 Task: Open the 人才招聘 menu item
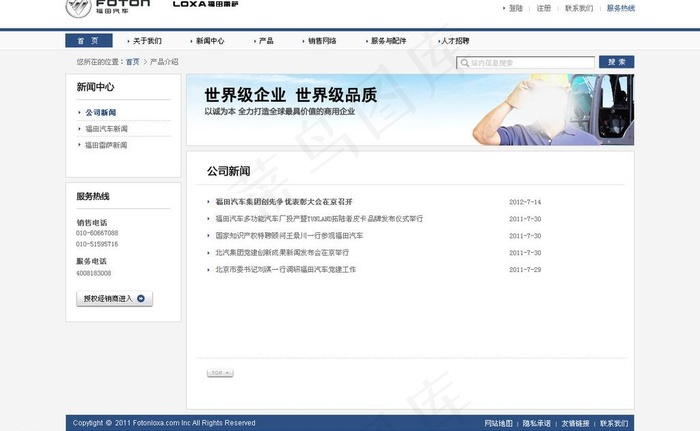(455, 41)
